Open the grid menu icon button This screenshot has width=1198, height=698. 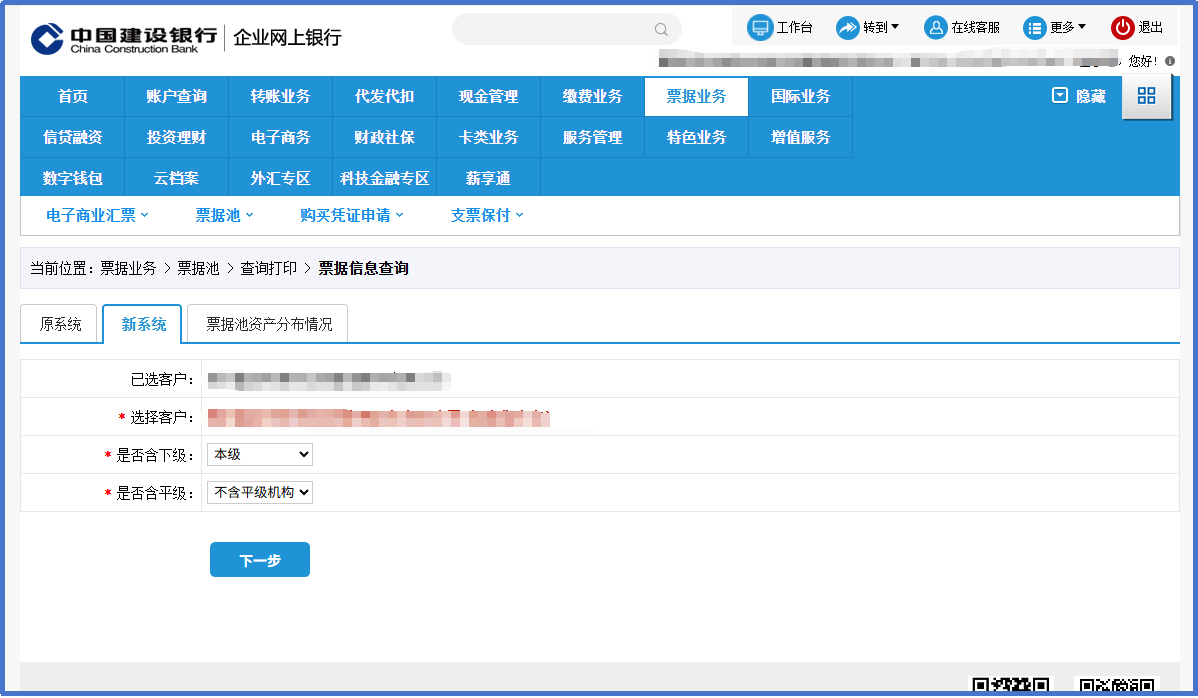pyautogui.click(x=1147, y=96)
